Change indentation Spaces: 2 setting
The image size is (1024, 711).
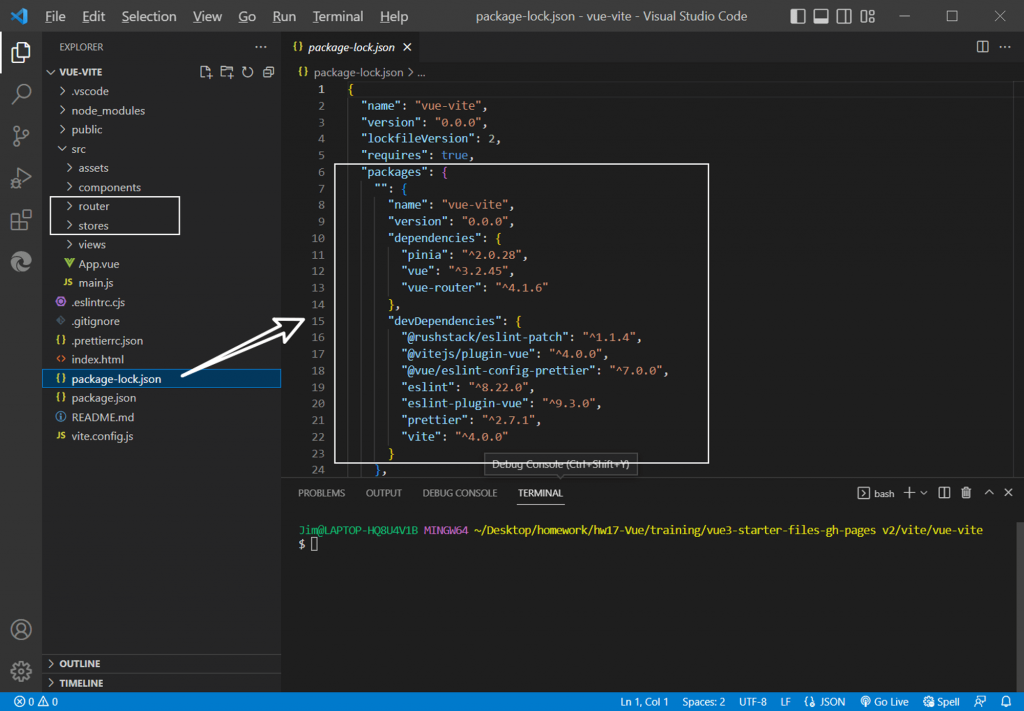(703, 702)
